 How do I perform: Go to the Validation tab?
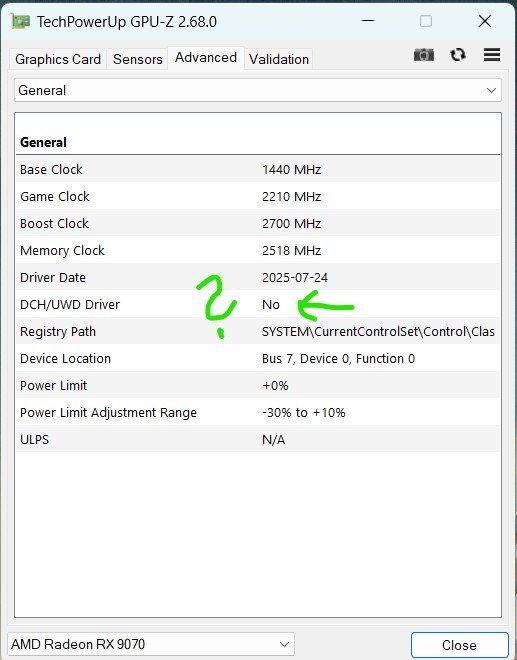pyautogui.click(x=279, y=59)
